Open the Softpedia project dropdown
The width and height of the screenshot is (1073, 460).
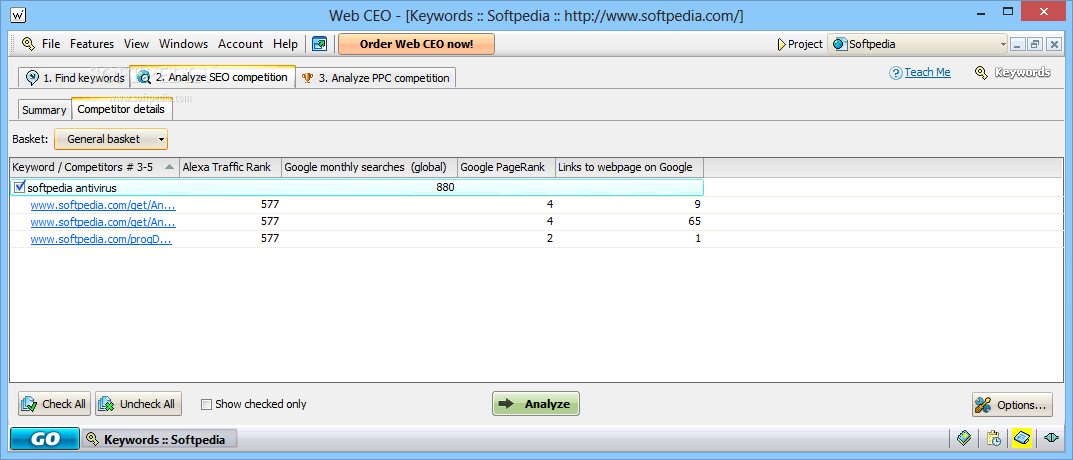point(918,44)
